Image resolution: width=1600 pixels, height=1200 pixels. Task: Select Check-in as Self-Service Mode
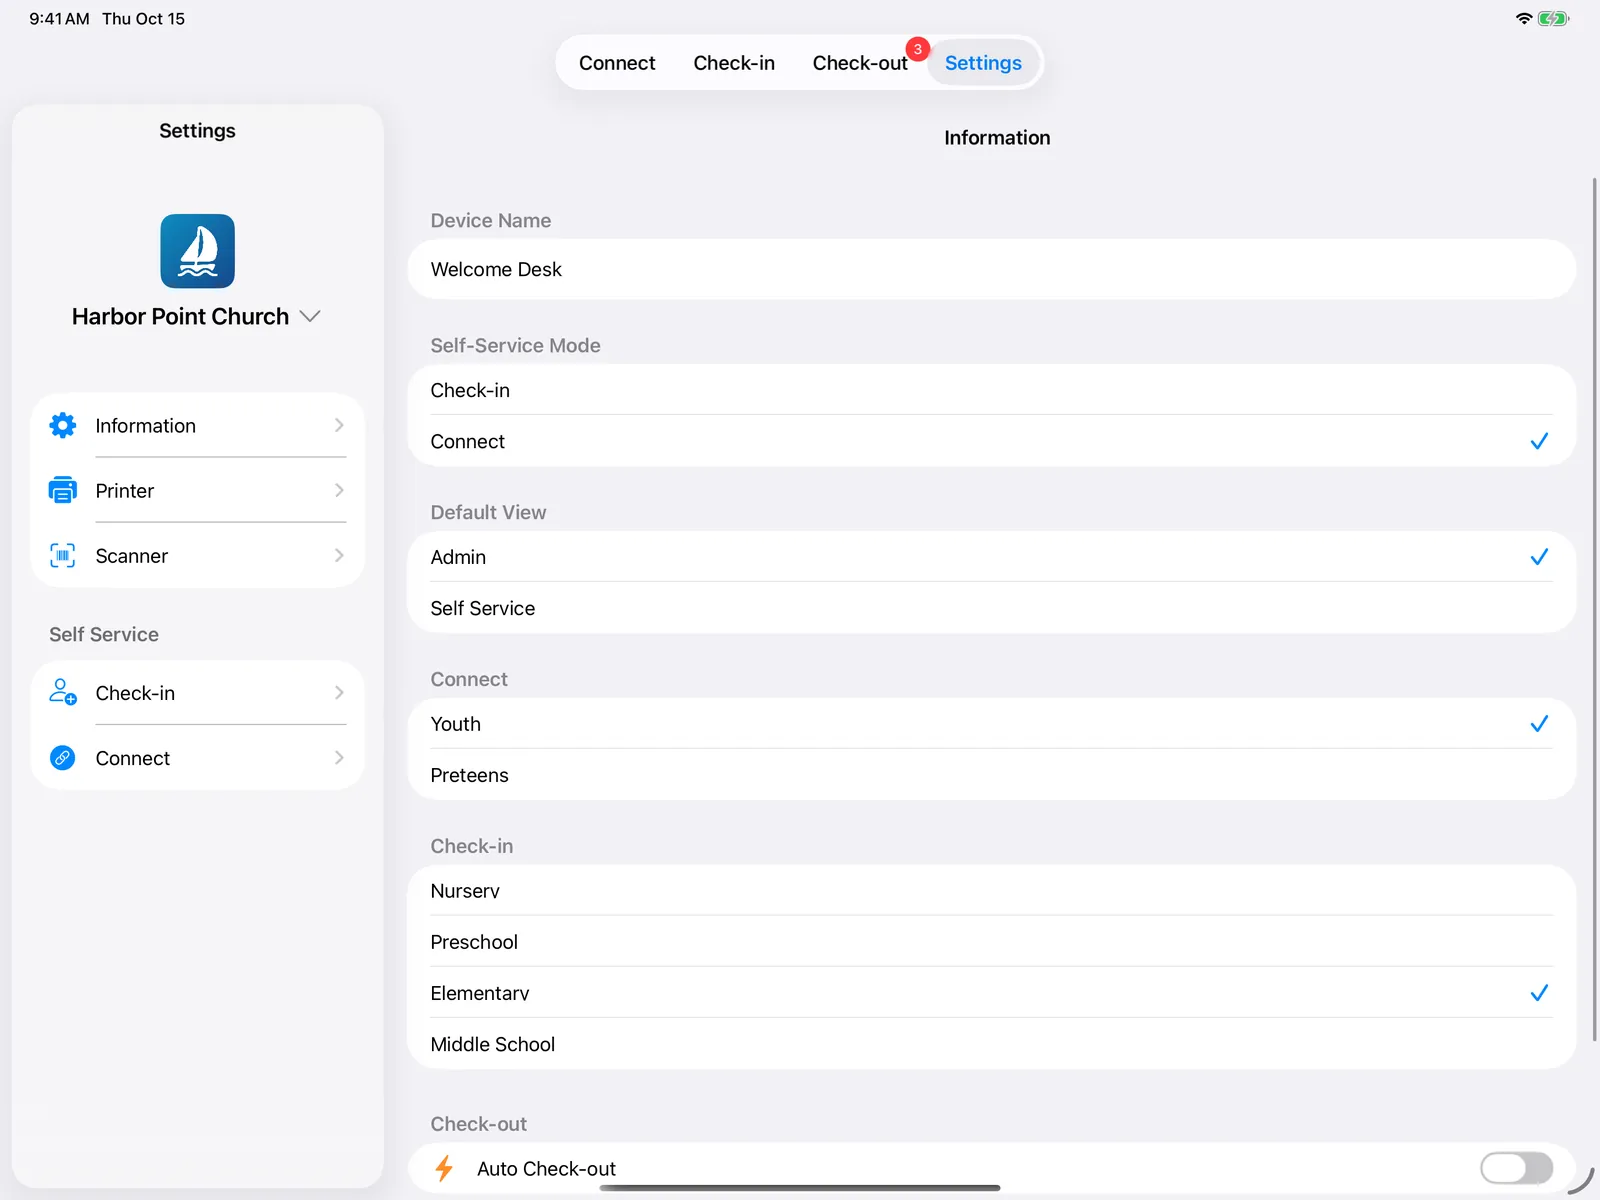[x=991, y=390]
